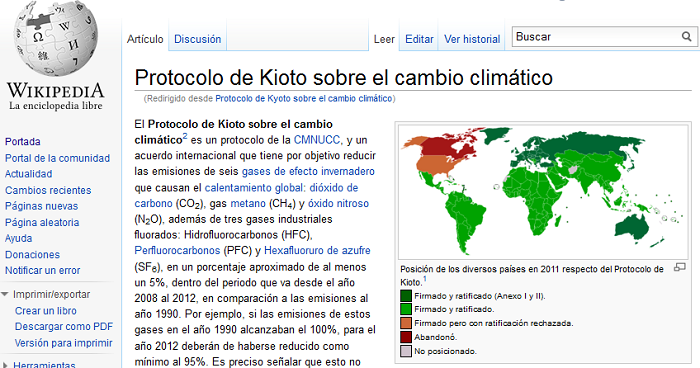Open the Ayuda link
Screen dimensions: 700x368
click(18, 238)
